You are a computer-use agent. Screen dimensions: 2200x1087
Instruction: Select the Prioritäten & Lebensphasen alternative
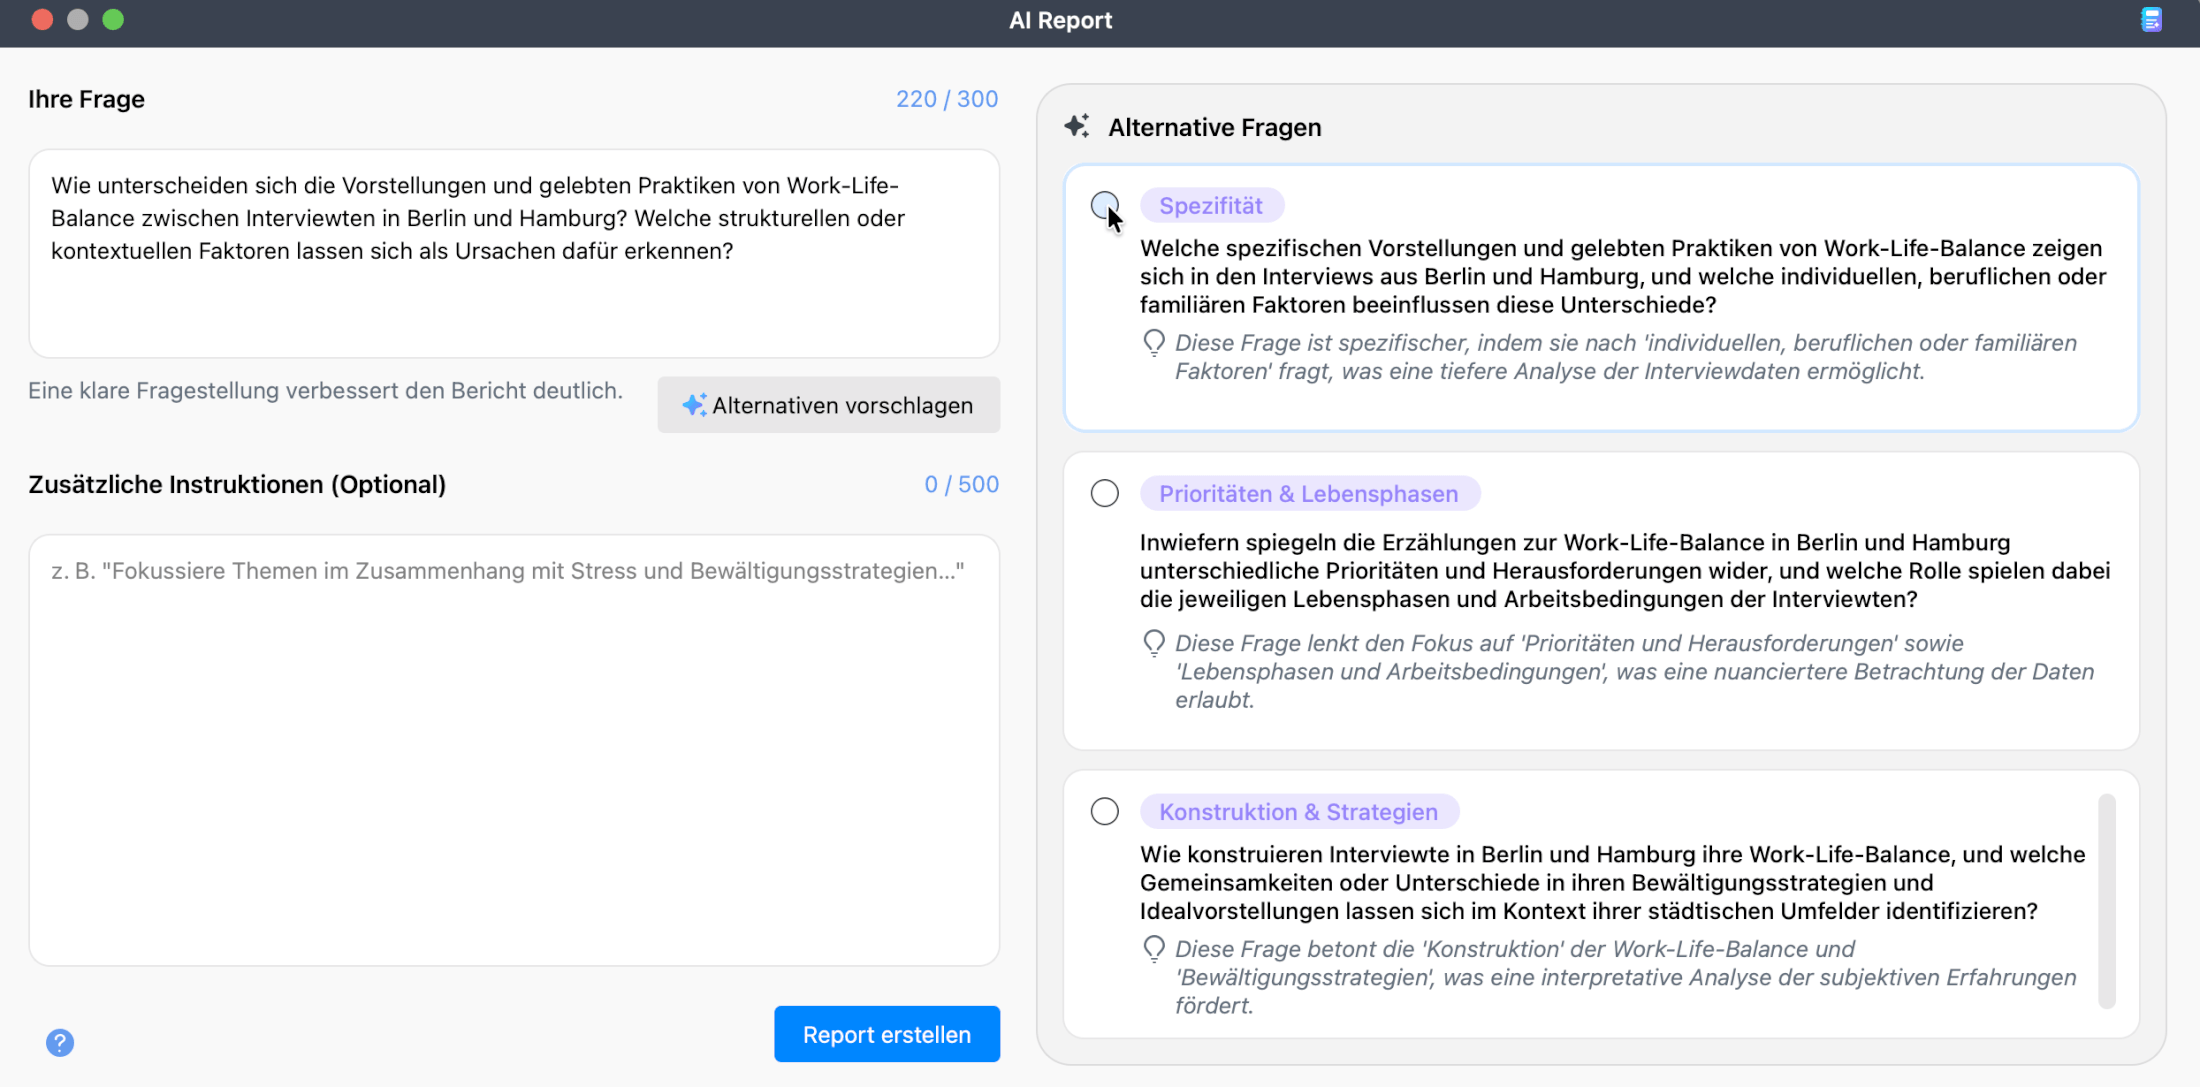tap(1104, 493)
